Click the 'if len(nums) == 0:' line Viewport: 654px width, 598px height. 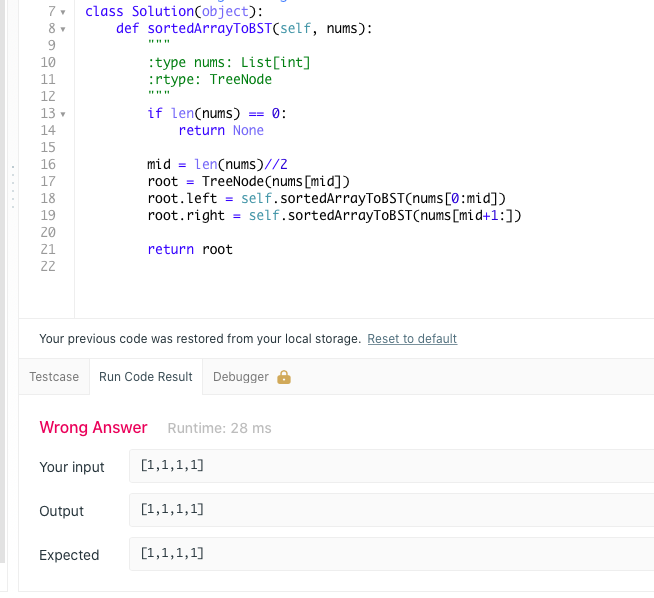(217, 113)
